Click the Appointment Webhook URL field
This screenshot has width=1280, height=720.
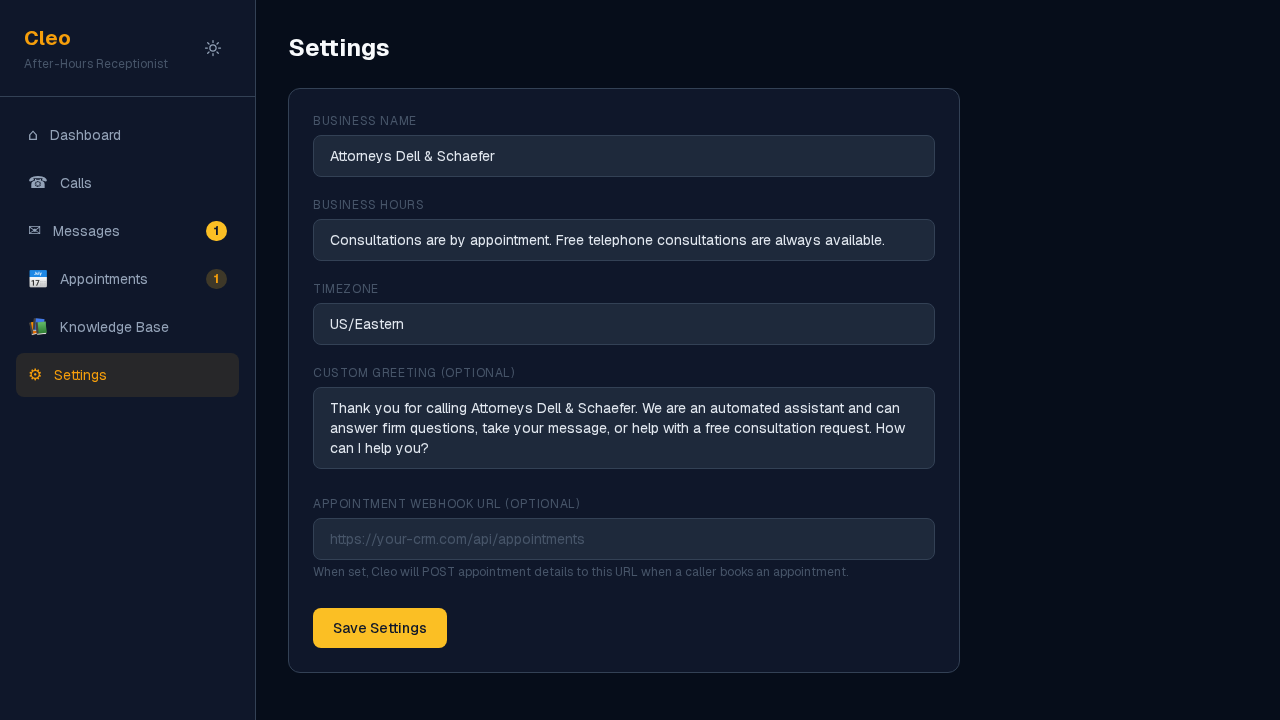[623, 539]
